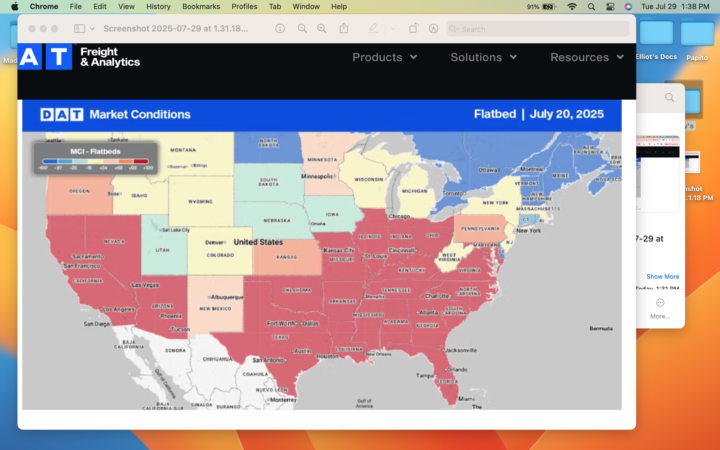Click the search icon in Finder window
This screenshot has width=720, height=450.
coord(669,97)
